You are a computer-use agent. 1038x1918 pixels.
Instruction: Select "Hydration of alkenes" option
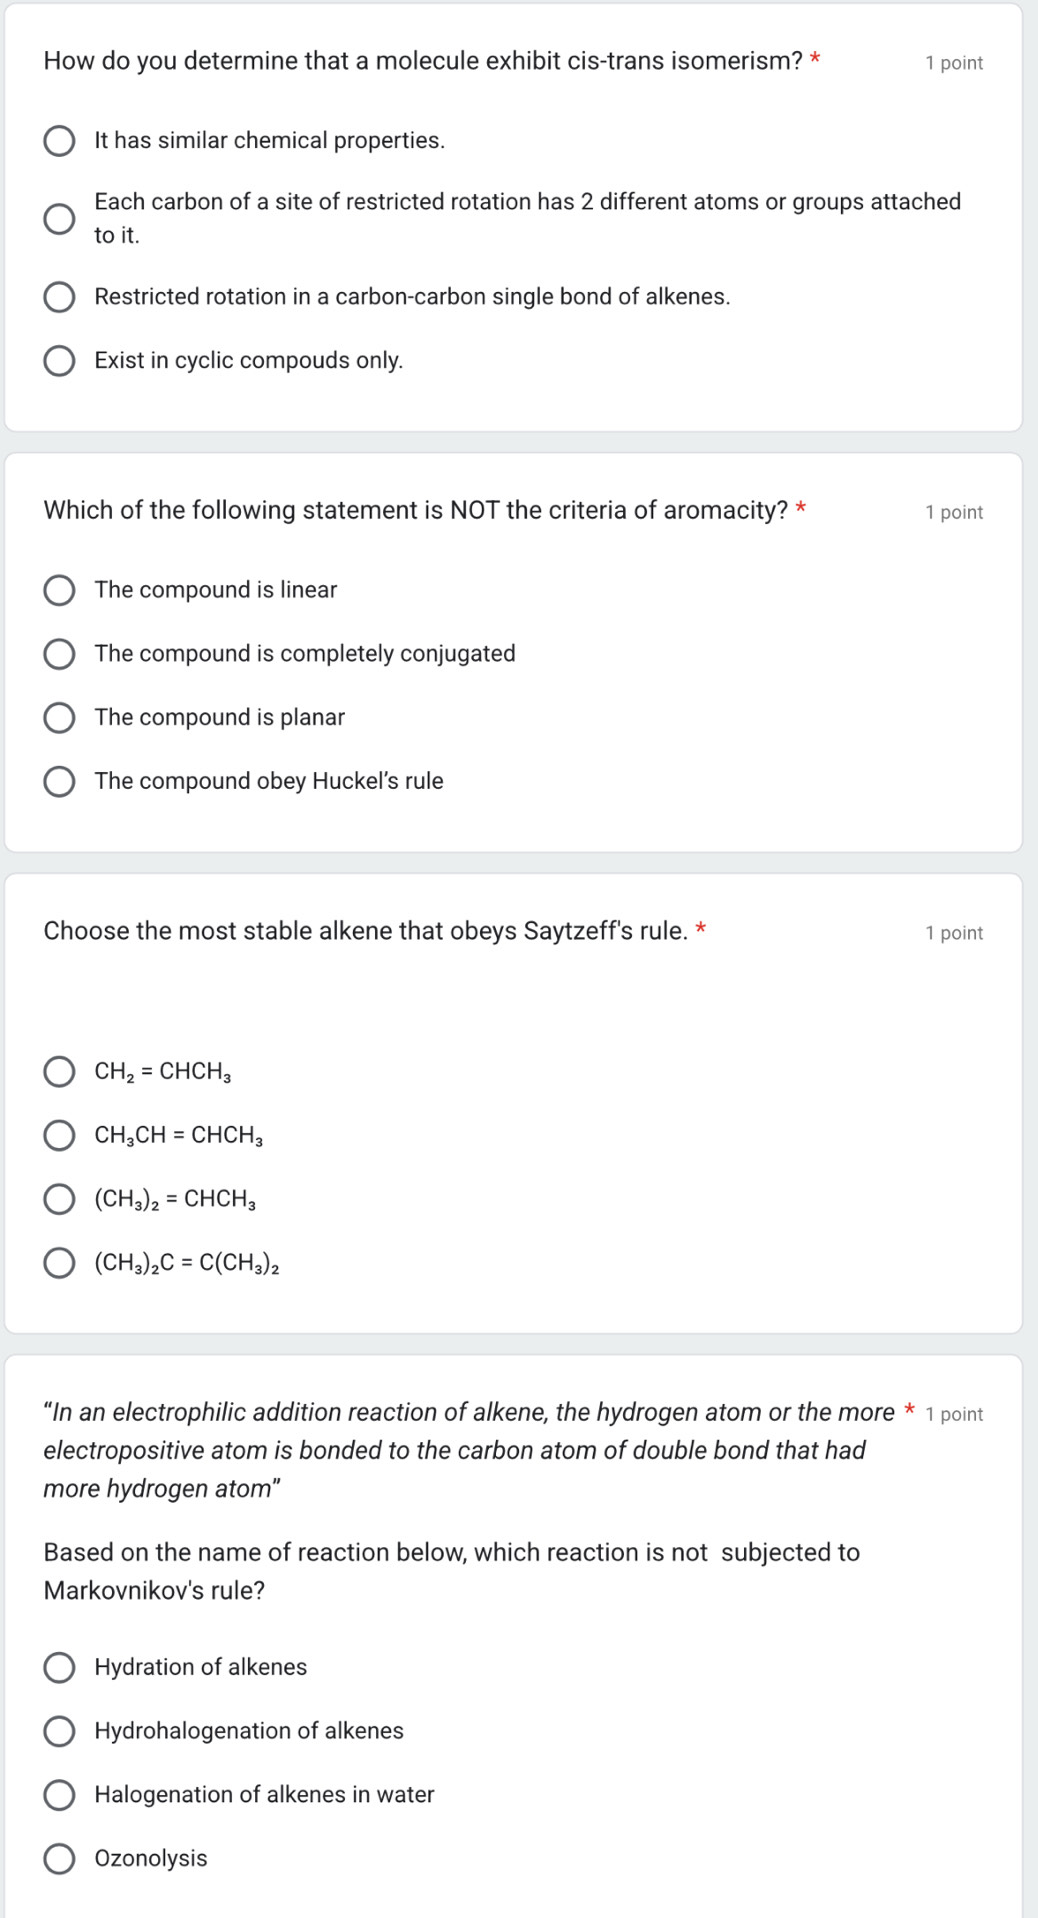coord(60,1667)
